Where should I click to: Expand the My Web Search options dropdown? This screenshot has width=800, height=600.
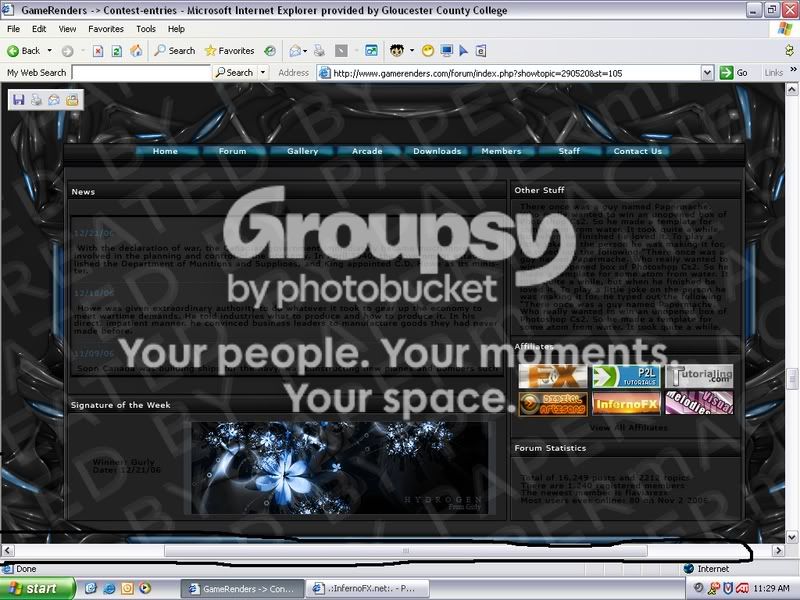pyautogui.click(x=263, y=72)
